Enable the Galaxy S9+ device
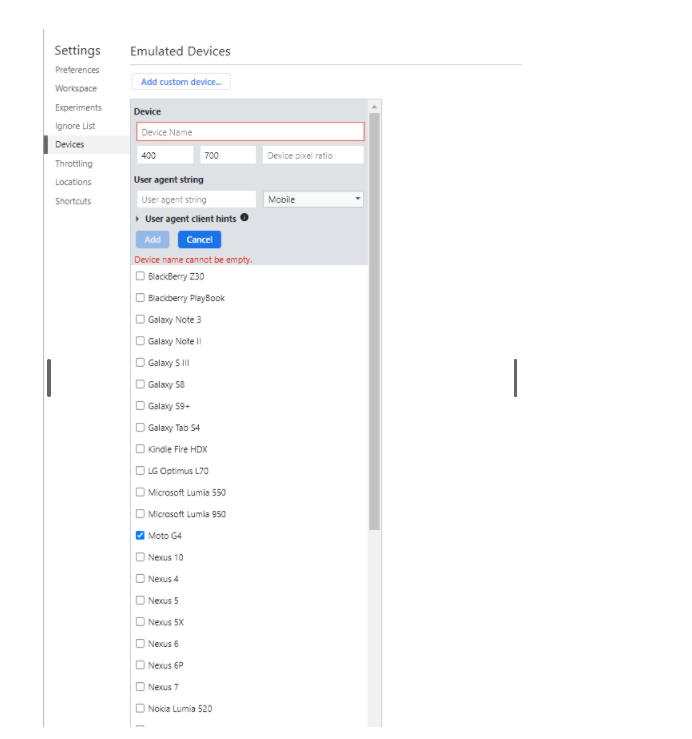 140,405
